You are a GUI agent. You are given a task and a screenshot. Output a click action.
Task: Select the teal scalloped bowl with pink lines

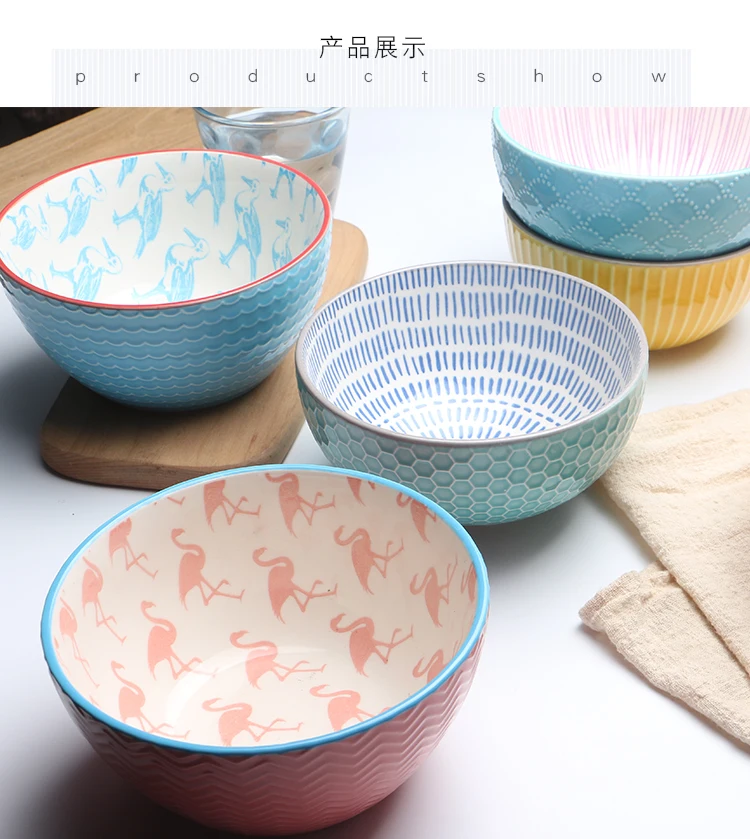[x=622, y=184]
